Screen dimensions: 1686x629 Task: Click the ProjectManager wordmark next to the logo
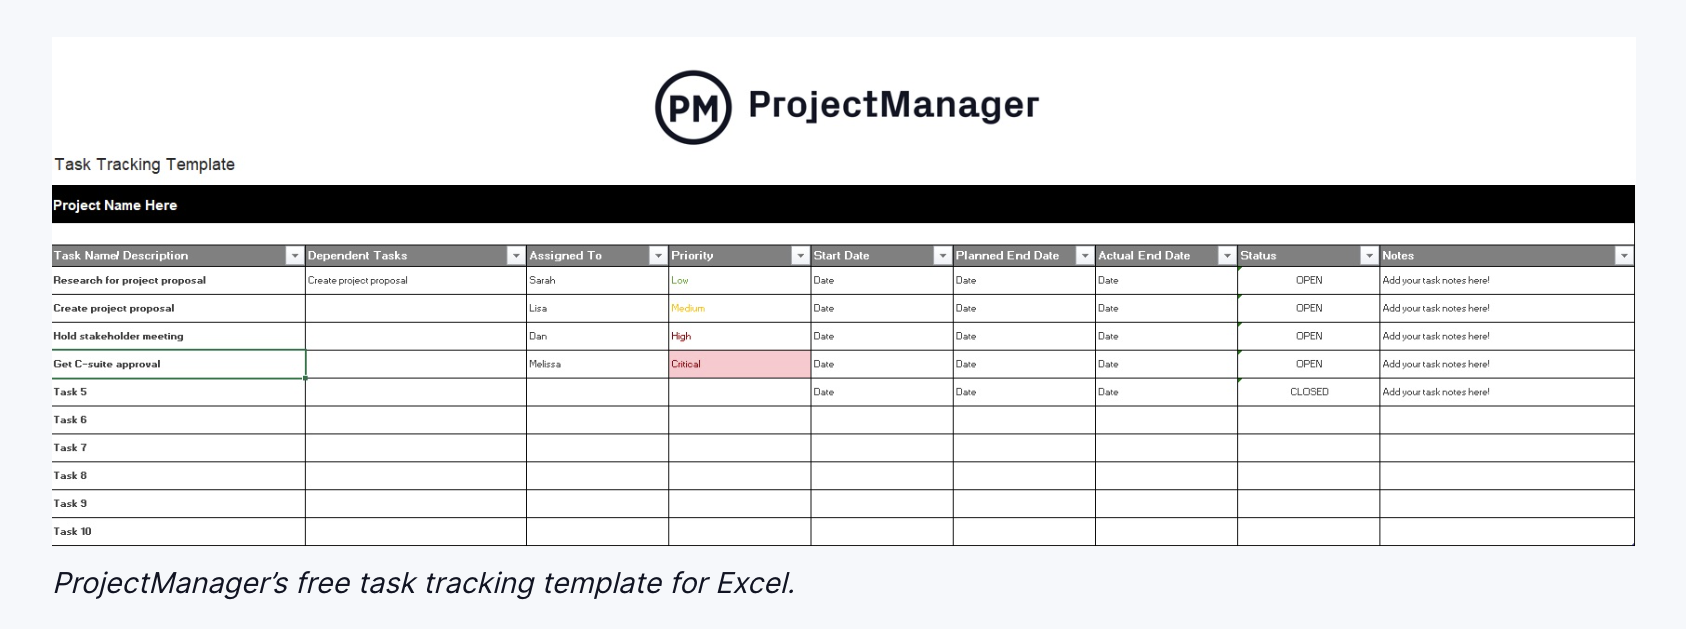(895, 104)
